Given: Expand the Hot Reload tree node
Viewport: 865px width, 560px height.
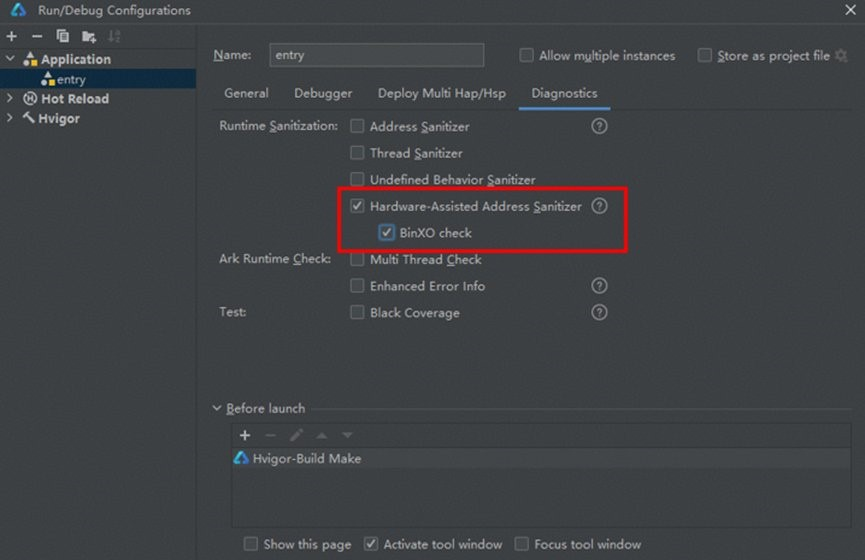Looking at the screenshot, I should (x=9, y=98).
